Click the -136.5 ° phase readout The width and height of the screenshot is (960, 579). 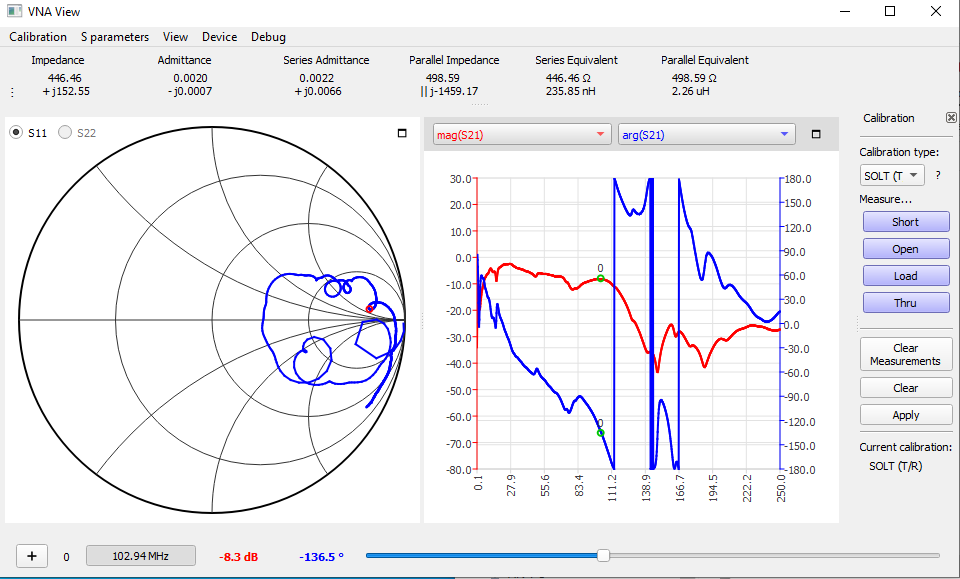(321, 557)
